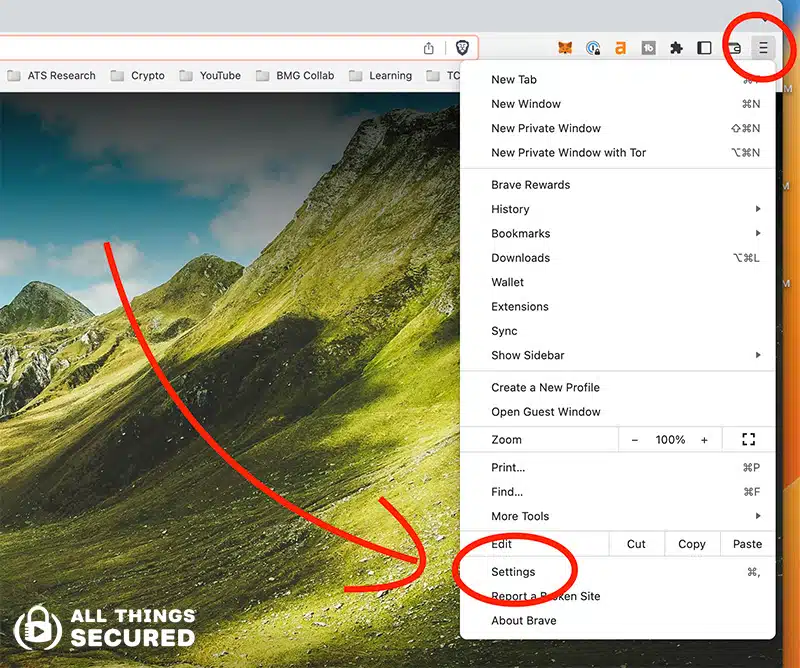Click the Copy button in the Edit row
This screenshot has width=800, height=668.
click(691, 544)
